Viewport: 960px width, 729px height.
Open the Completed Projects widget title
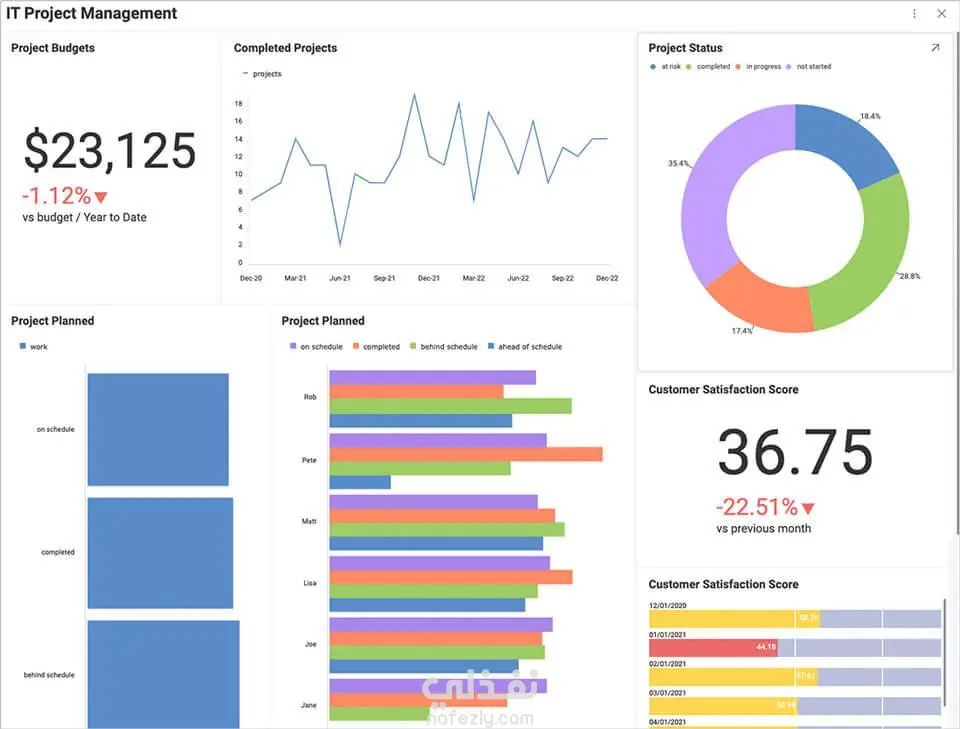[285, 48]
